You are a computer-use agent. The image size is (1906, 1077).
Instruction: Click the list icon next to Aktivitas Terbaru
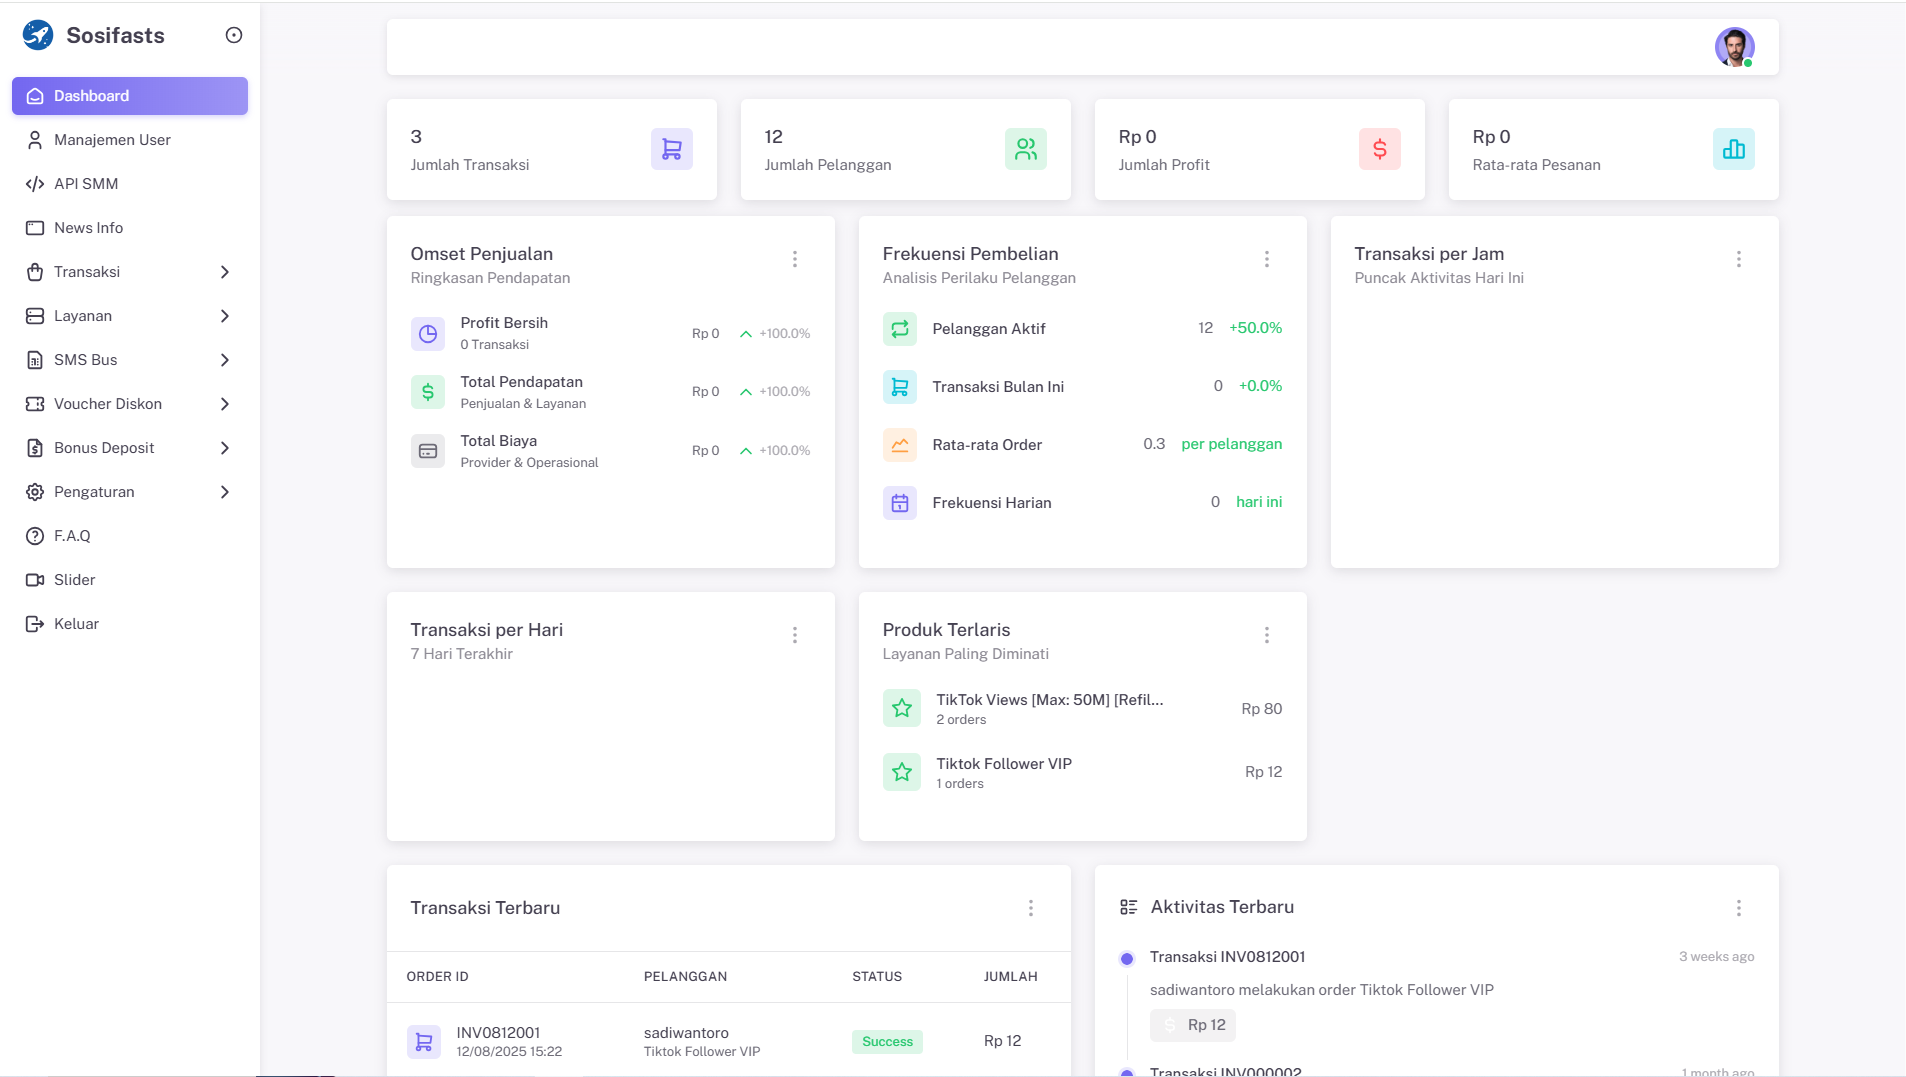click(x=1129, y=907)
